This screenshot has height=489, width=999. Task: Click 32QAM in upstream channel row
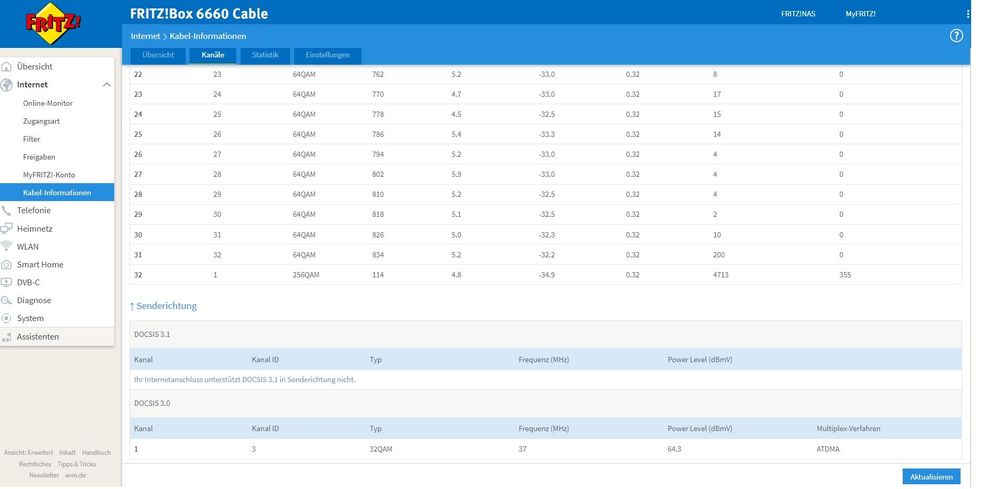tap(381, 450)
